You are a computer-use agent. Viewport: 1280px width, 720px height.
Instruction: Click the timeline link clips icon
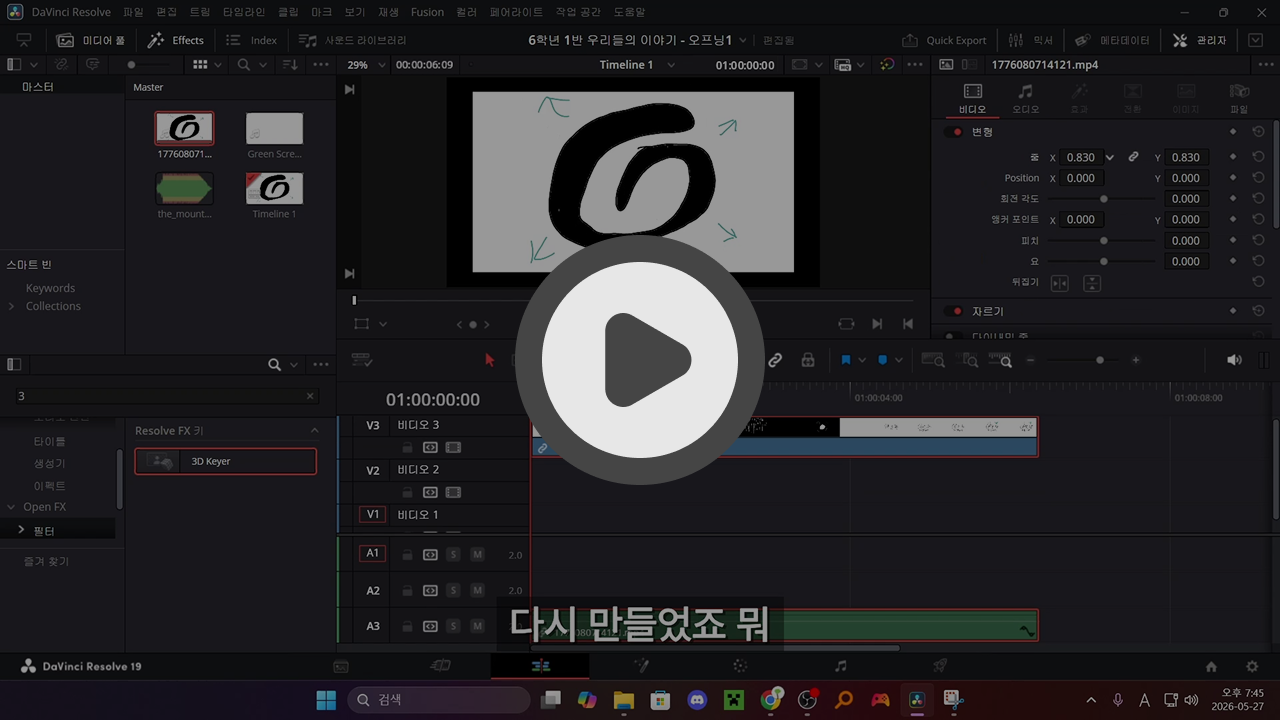[x=775, y=360]
